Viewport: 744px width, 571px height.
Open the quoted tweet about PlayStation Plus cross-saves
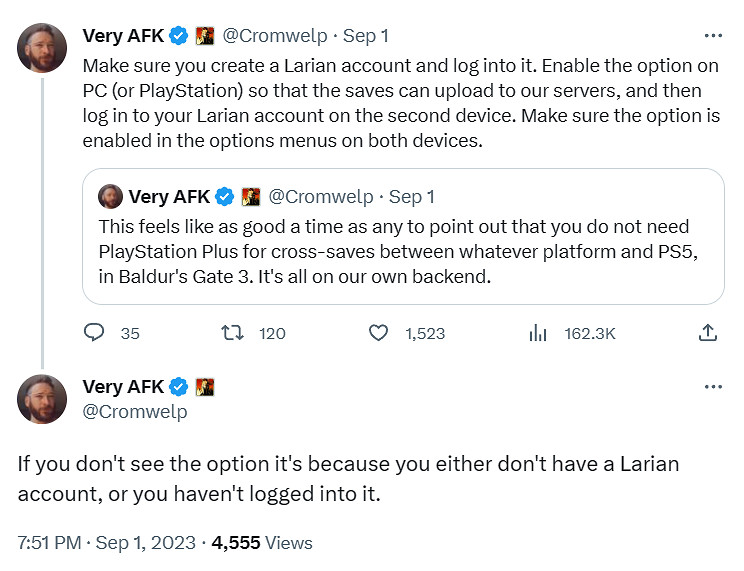click(403, 252)
